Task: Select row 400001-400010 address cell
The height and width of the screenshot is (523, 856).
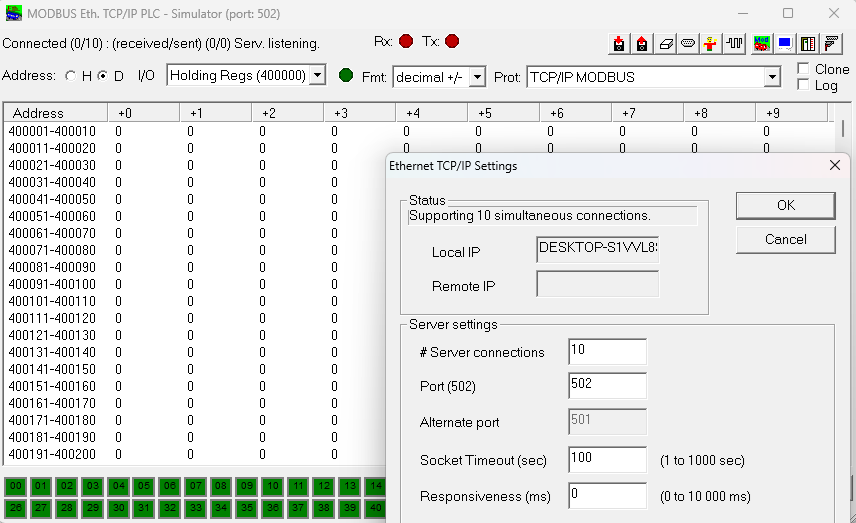Action: pos(52,131)
